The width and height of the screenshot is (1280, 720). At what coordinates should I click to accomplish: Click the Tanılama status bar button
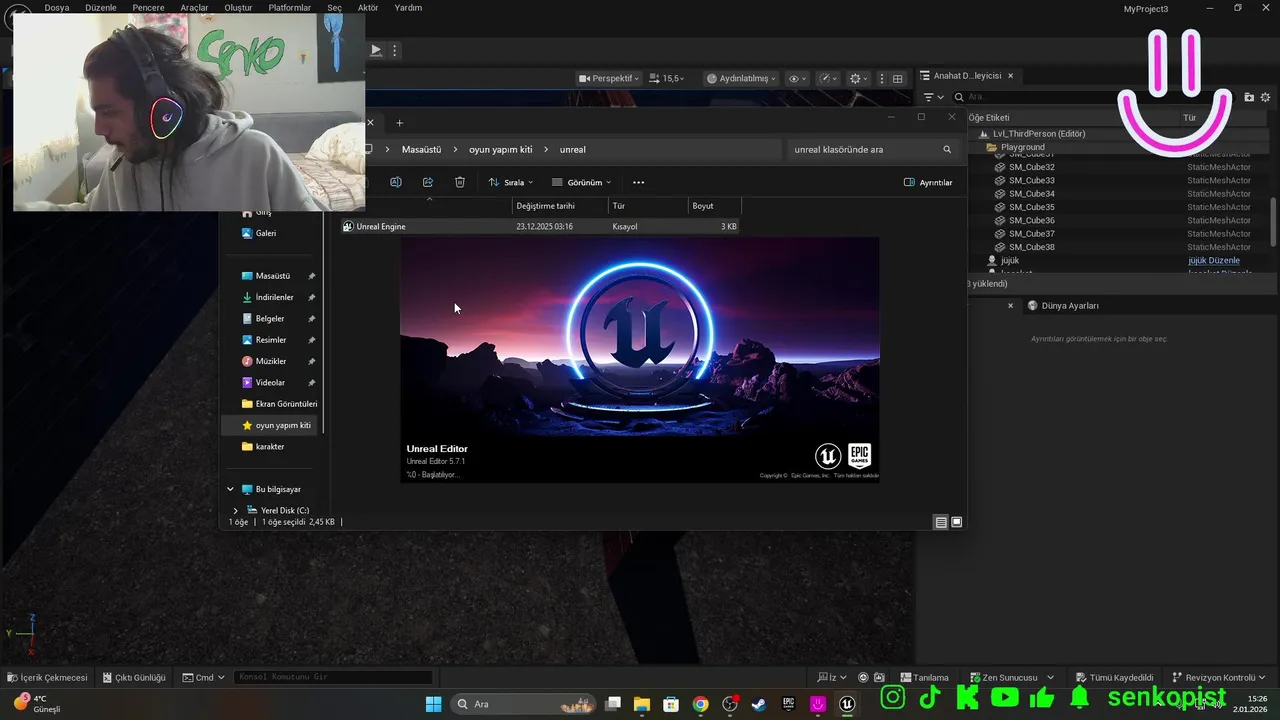pyautogui.click(x=924, y=677)
